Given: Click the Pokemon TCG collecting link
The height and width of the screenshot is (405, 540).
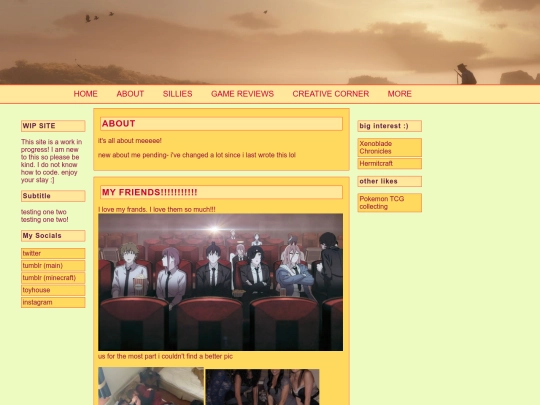Looking at the screenshot, I should click(x=390, y=202).
